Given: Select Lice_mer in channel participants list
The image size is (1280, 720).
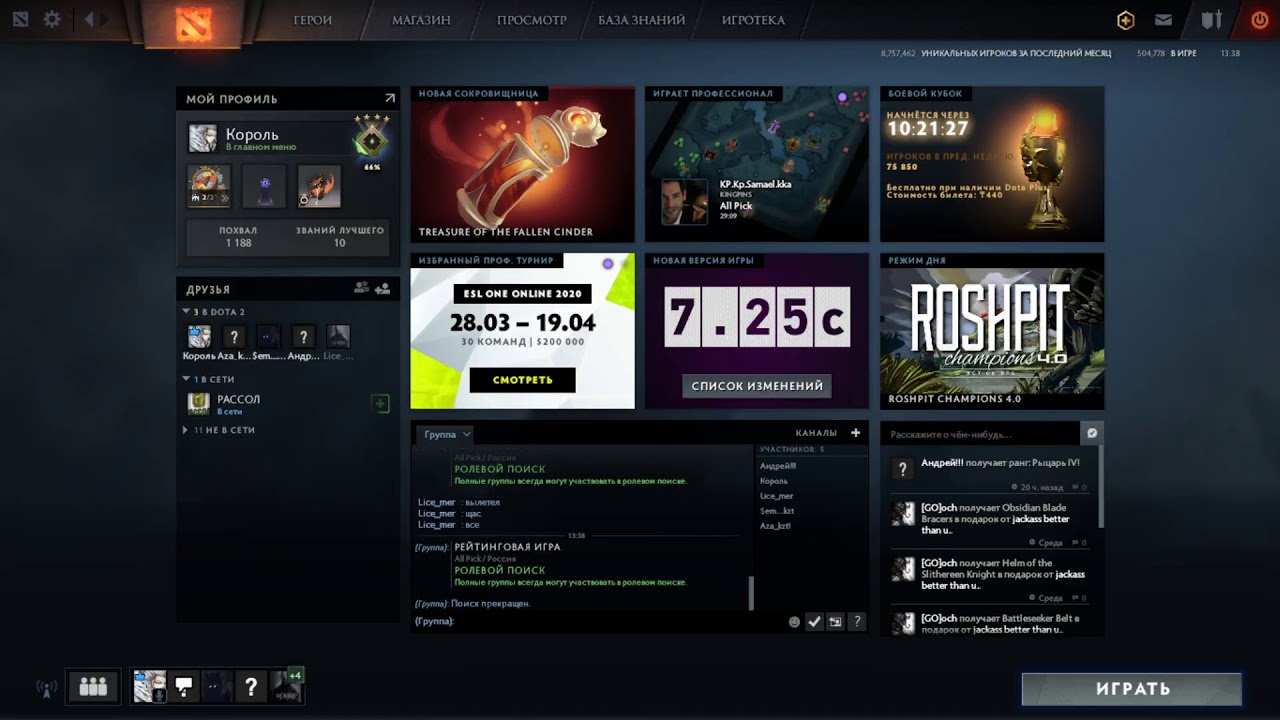Looking at the screenshot, I should 777,496.
